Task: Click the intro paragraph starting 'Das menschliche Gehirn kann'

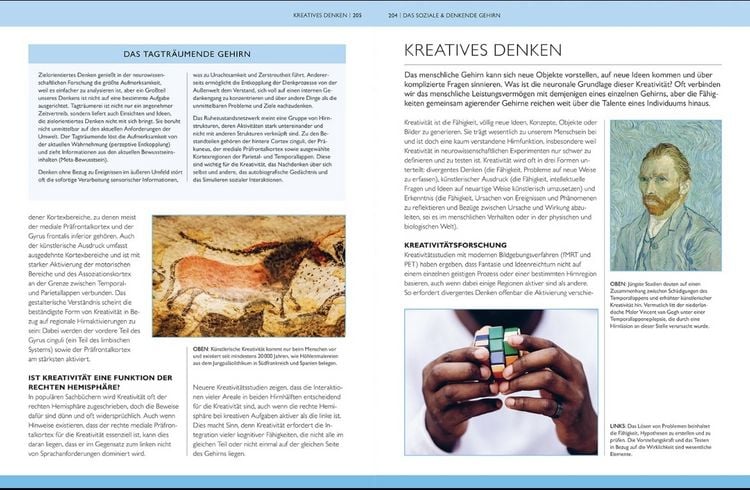Action: pyautogui.click(x=562, y=89)
